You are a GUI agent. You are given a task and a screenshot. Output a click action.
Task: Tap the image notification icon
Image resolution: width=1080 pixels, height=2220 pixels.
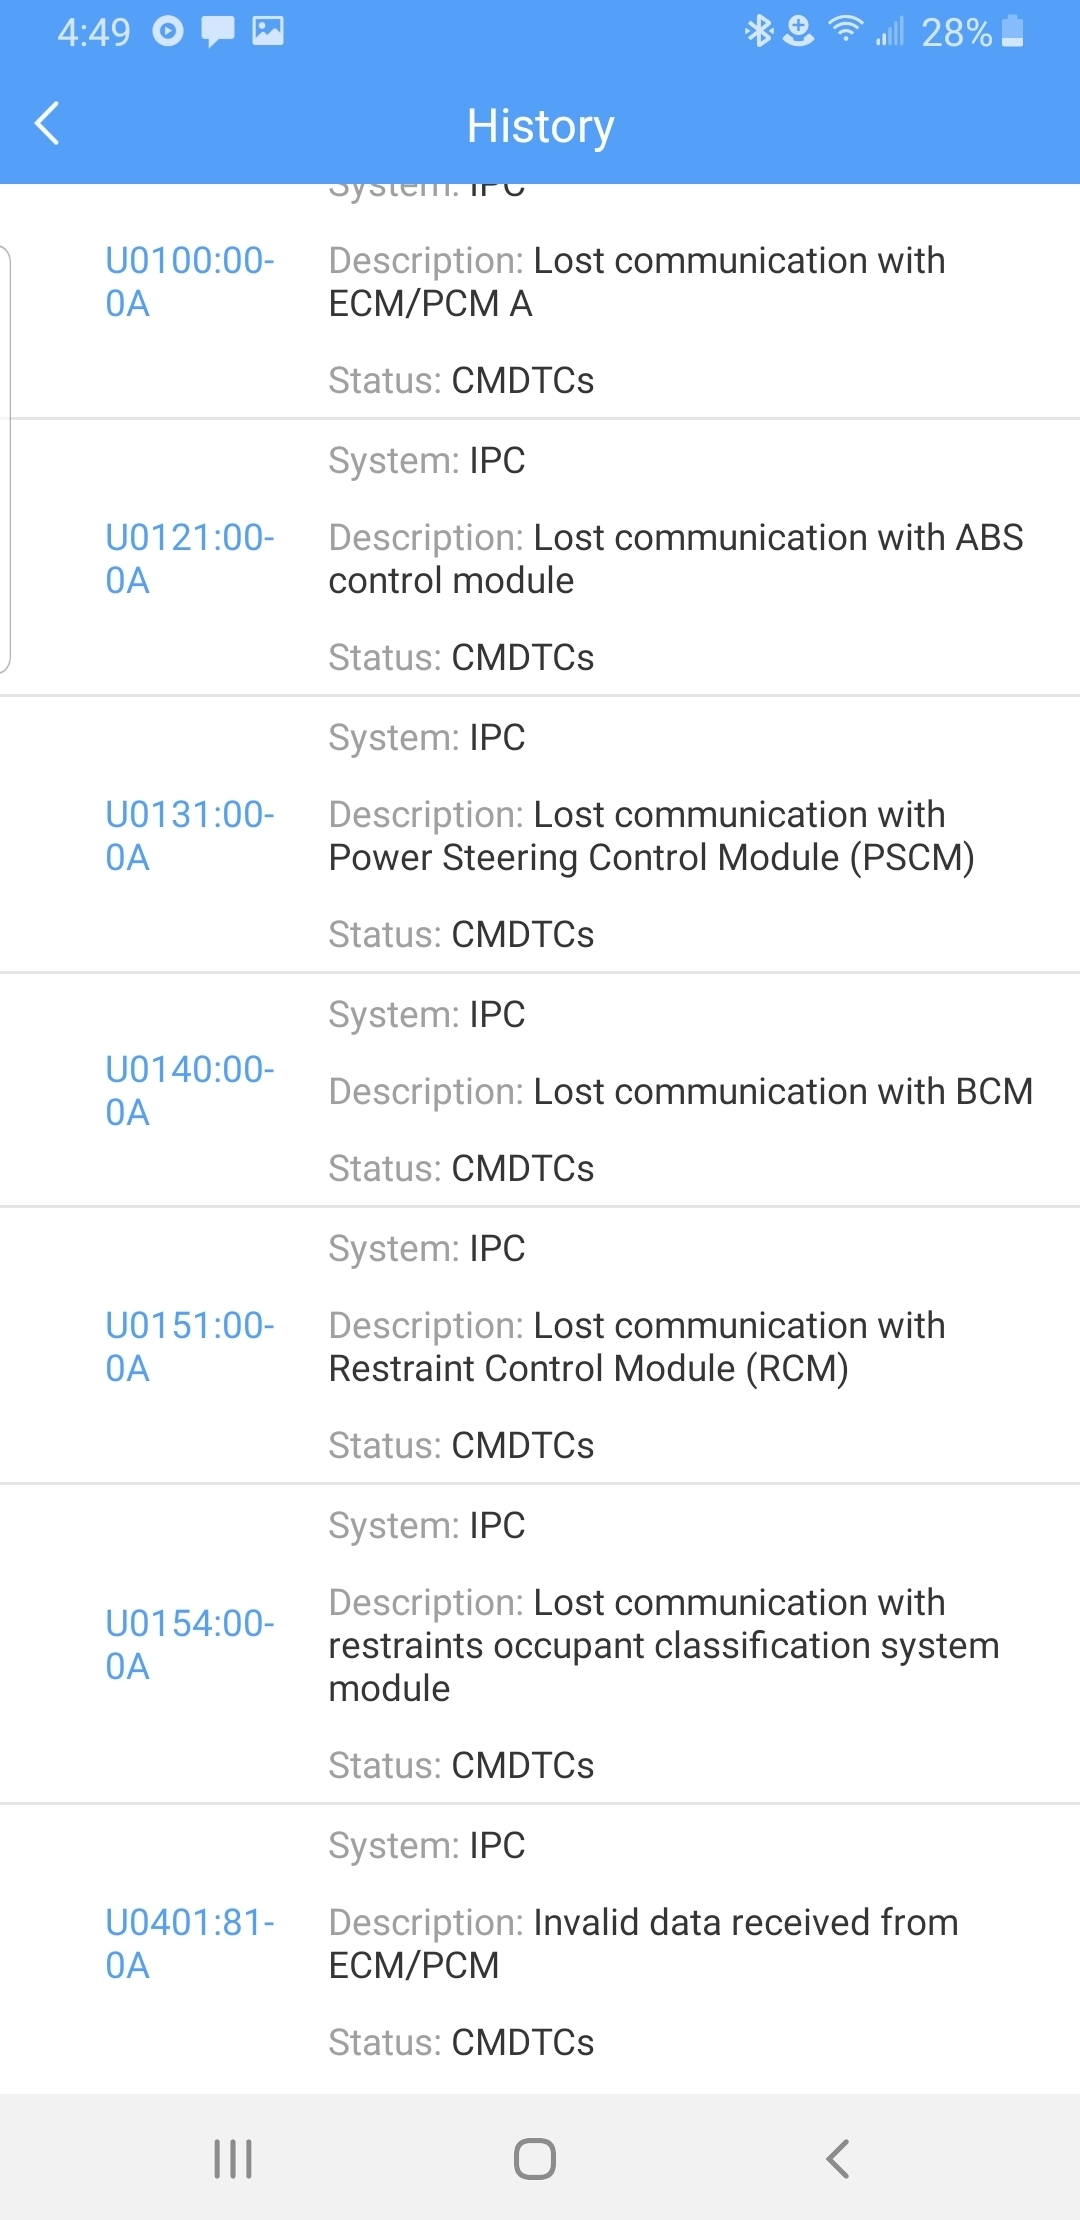[268, 32]
